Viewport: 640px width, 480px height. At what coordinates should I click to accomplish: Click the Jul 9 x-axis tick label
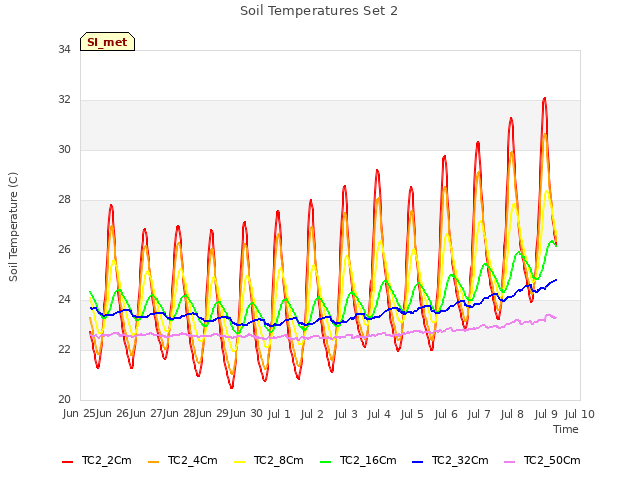546,414
